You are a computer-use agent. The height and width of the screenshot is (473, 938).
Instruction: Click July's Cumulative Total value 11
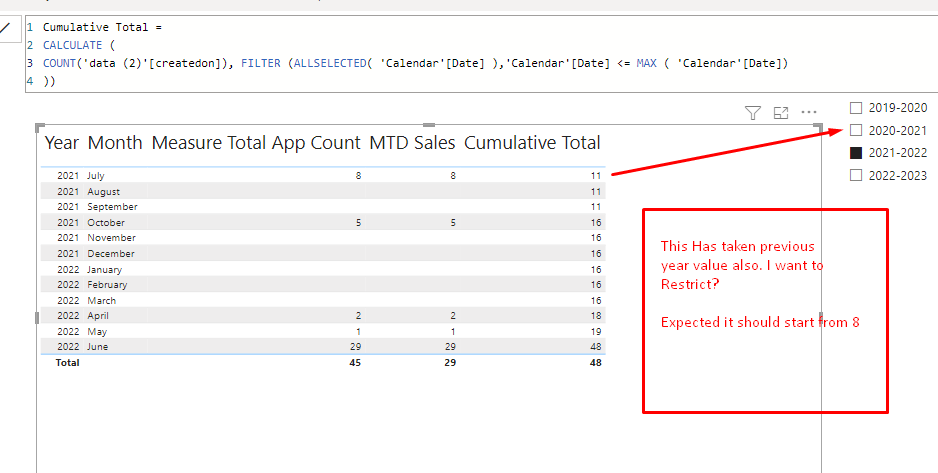pyautogui.click(x=596, y=176)
